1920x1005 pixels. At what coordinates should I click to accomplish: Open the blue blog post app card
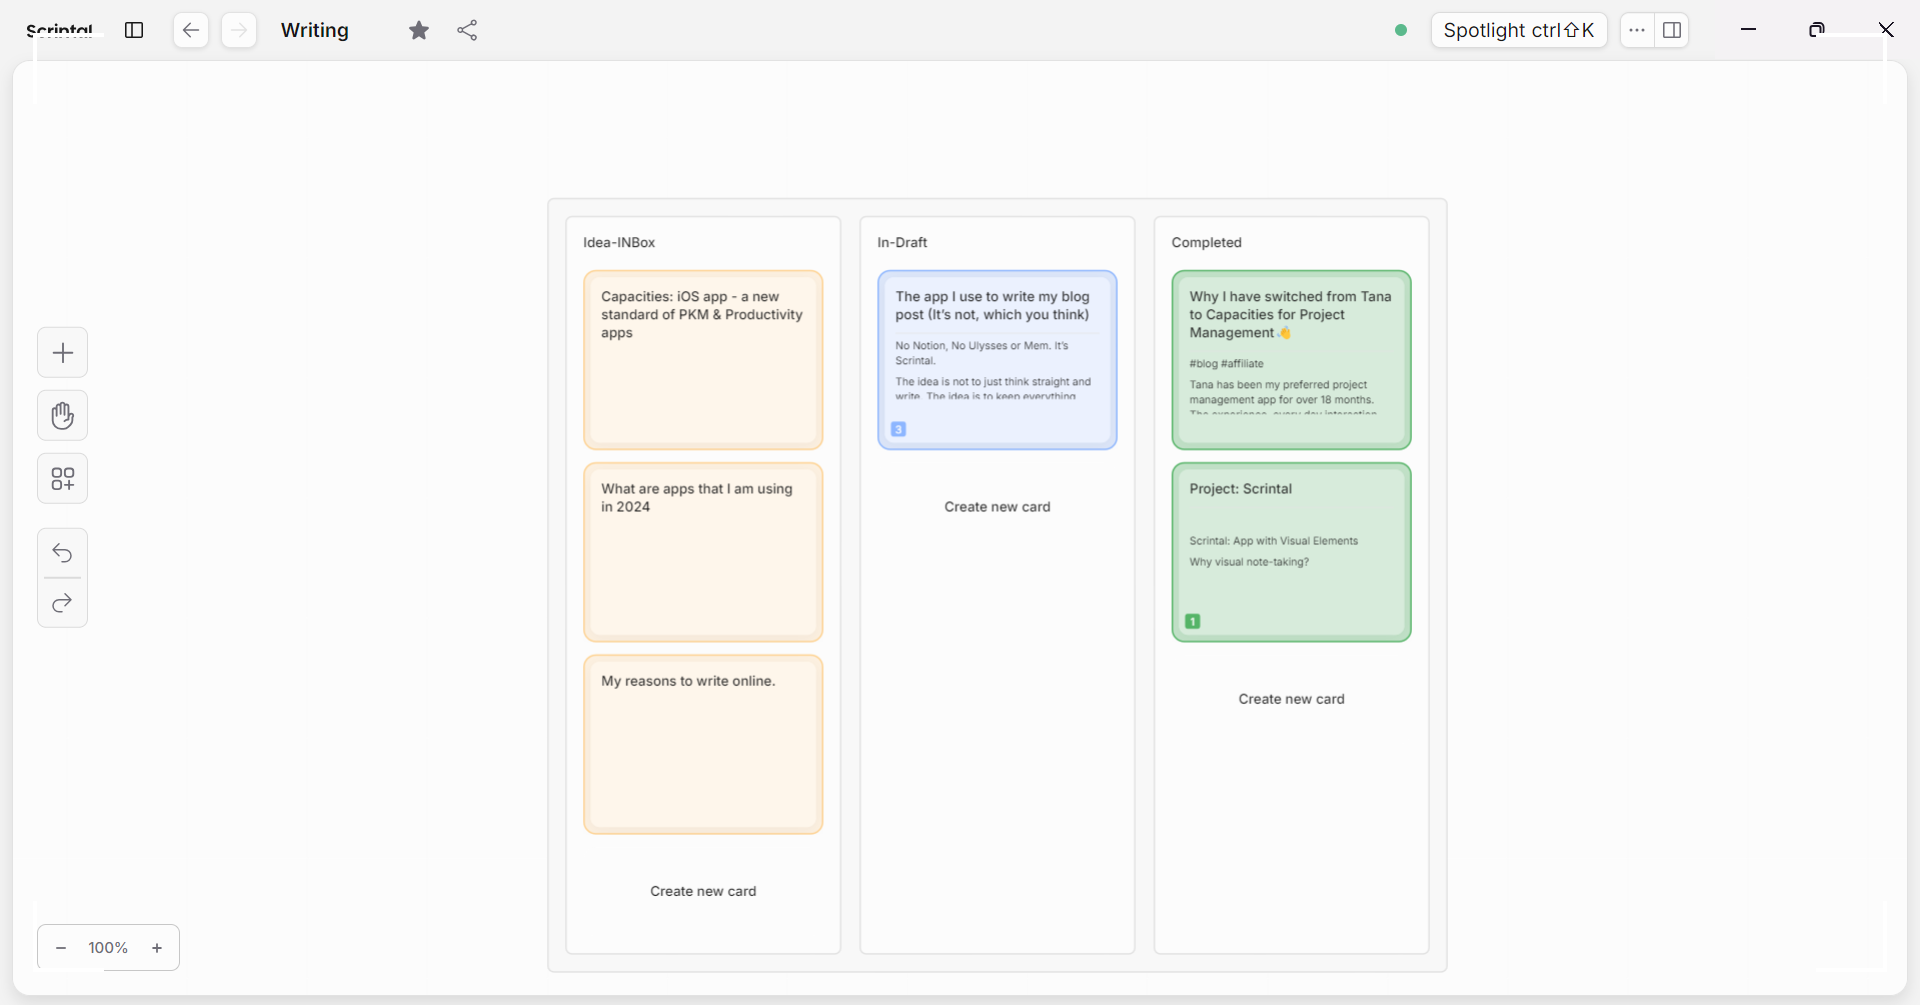point(997,360)
